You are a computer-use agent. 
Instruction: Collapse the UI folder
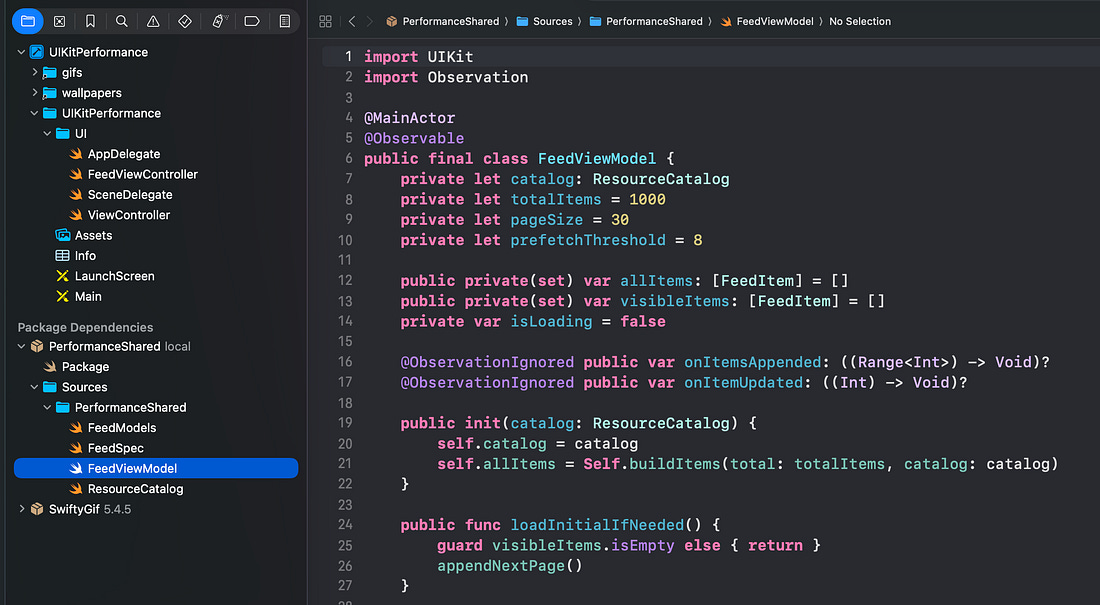tap(47, 133)
